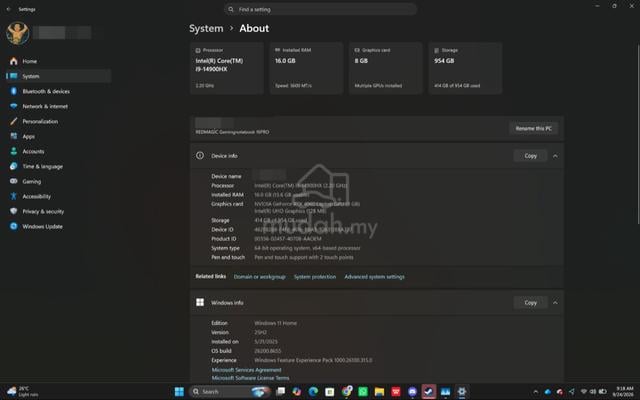Click the Windows info logo icon

[x=200, y=302]
